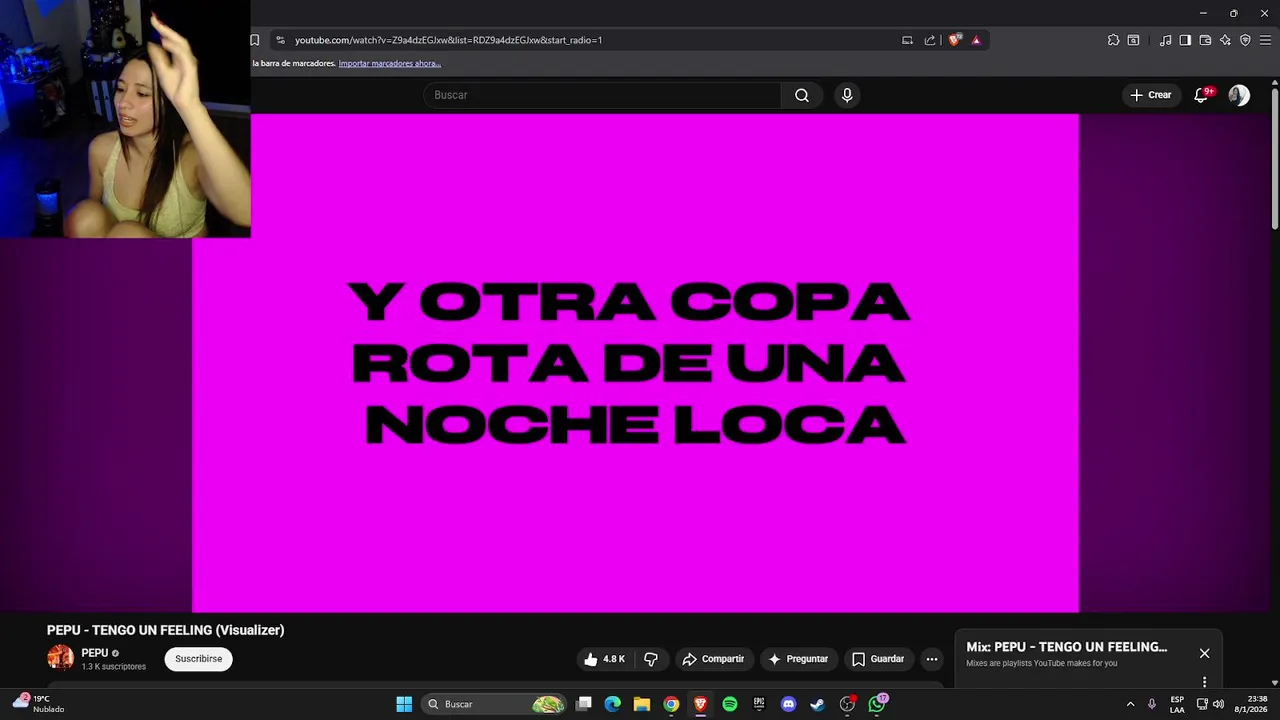Toggle the Brave sidebar panel icon
The image size is (1280, 720).
point(1185,40)
